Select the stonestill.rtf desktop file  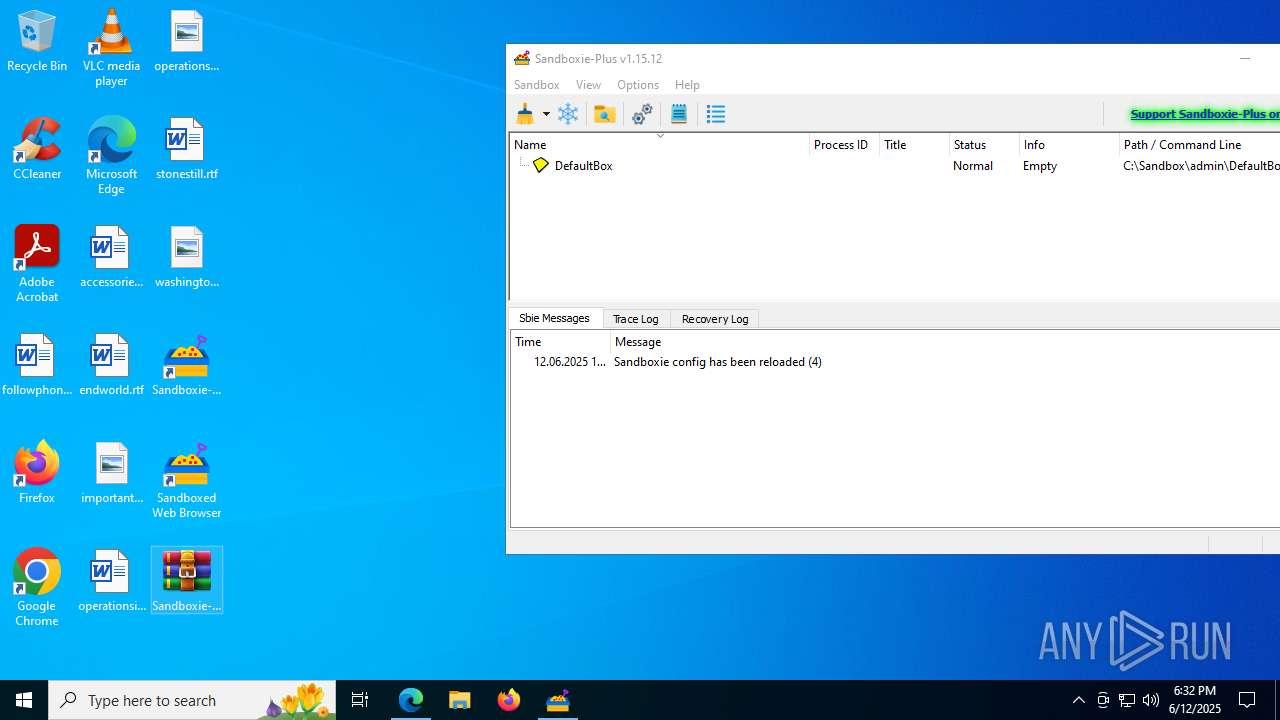coord(186,149)
